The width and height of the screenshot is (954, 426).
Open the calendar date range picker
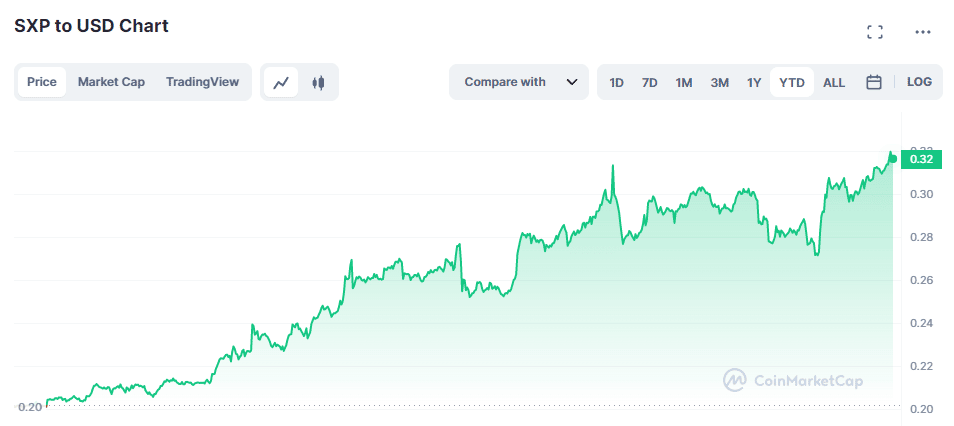(874, 82)
